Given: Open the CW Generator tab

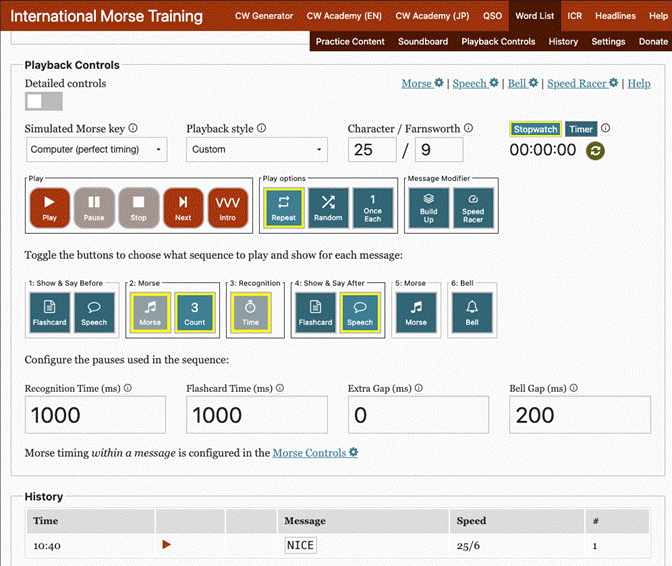Looking at the screenshot, I should point(264,16).
